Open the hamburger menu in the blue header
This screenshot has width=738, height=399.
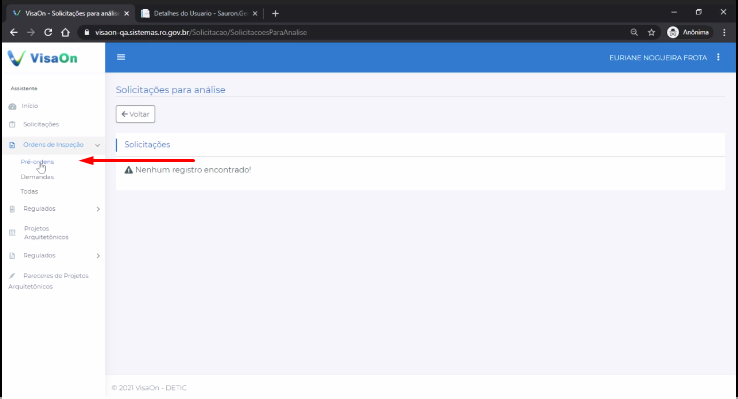121,57
